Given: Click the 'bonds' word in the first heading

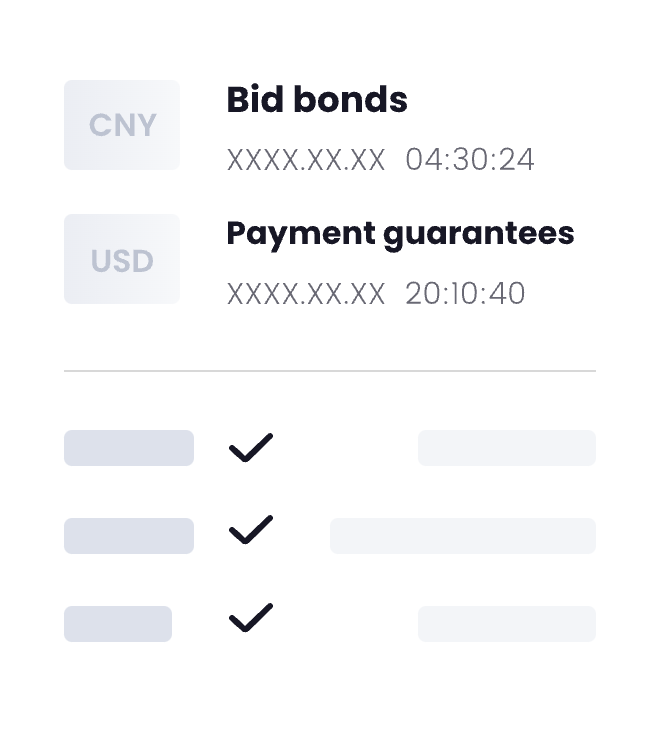Looking at the screenshot, I should point(351,100).
